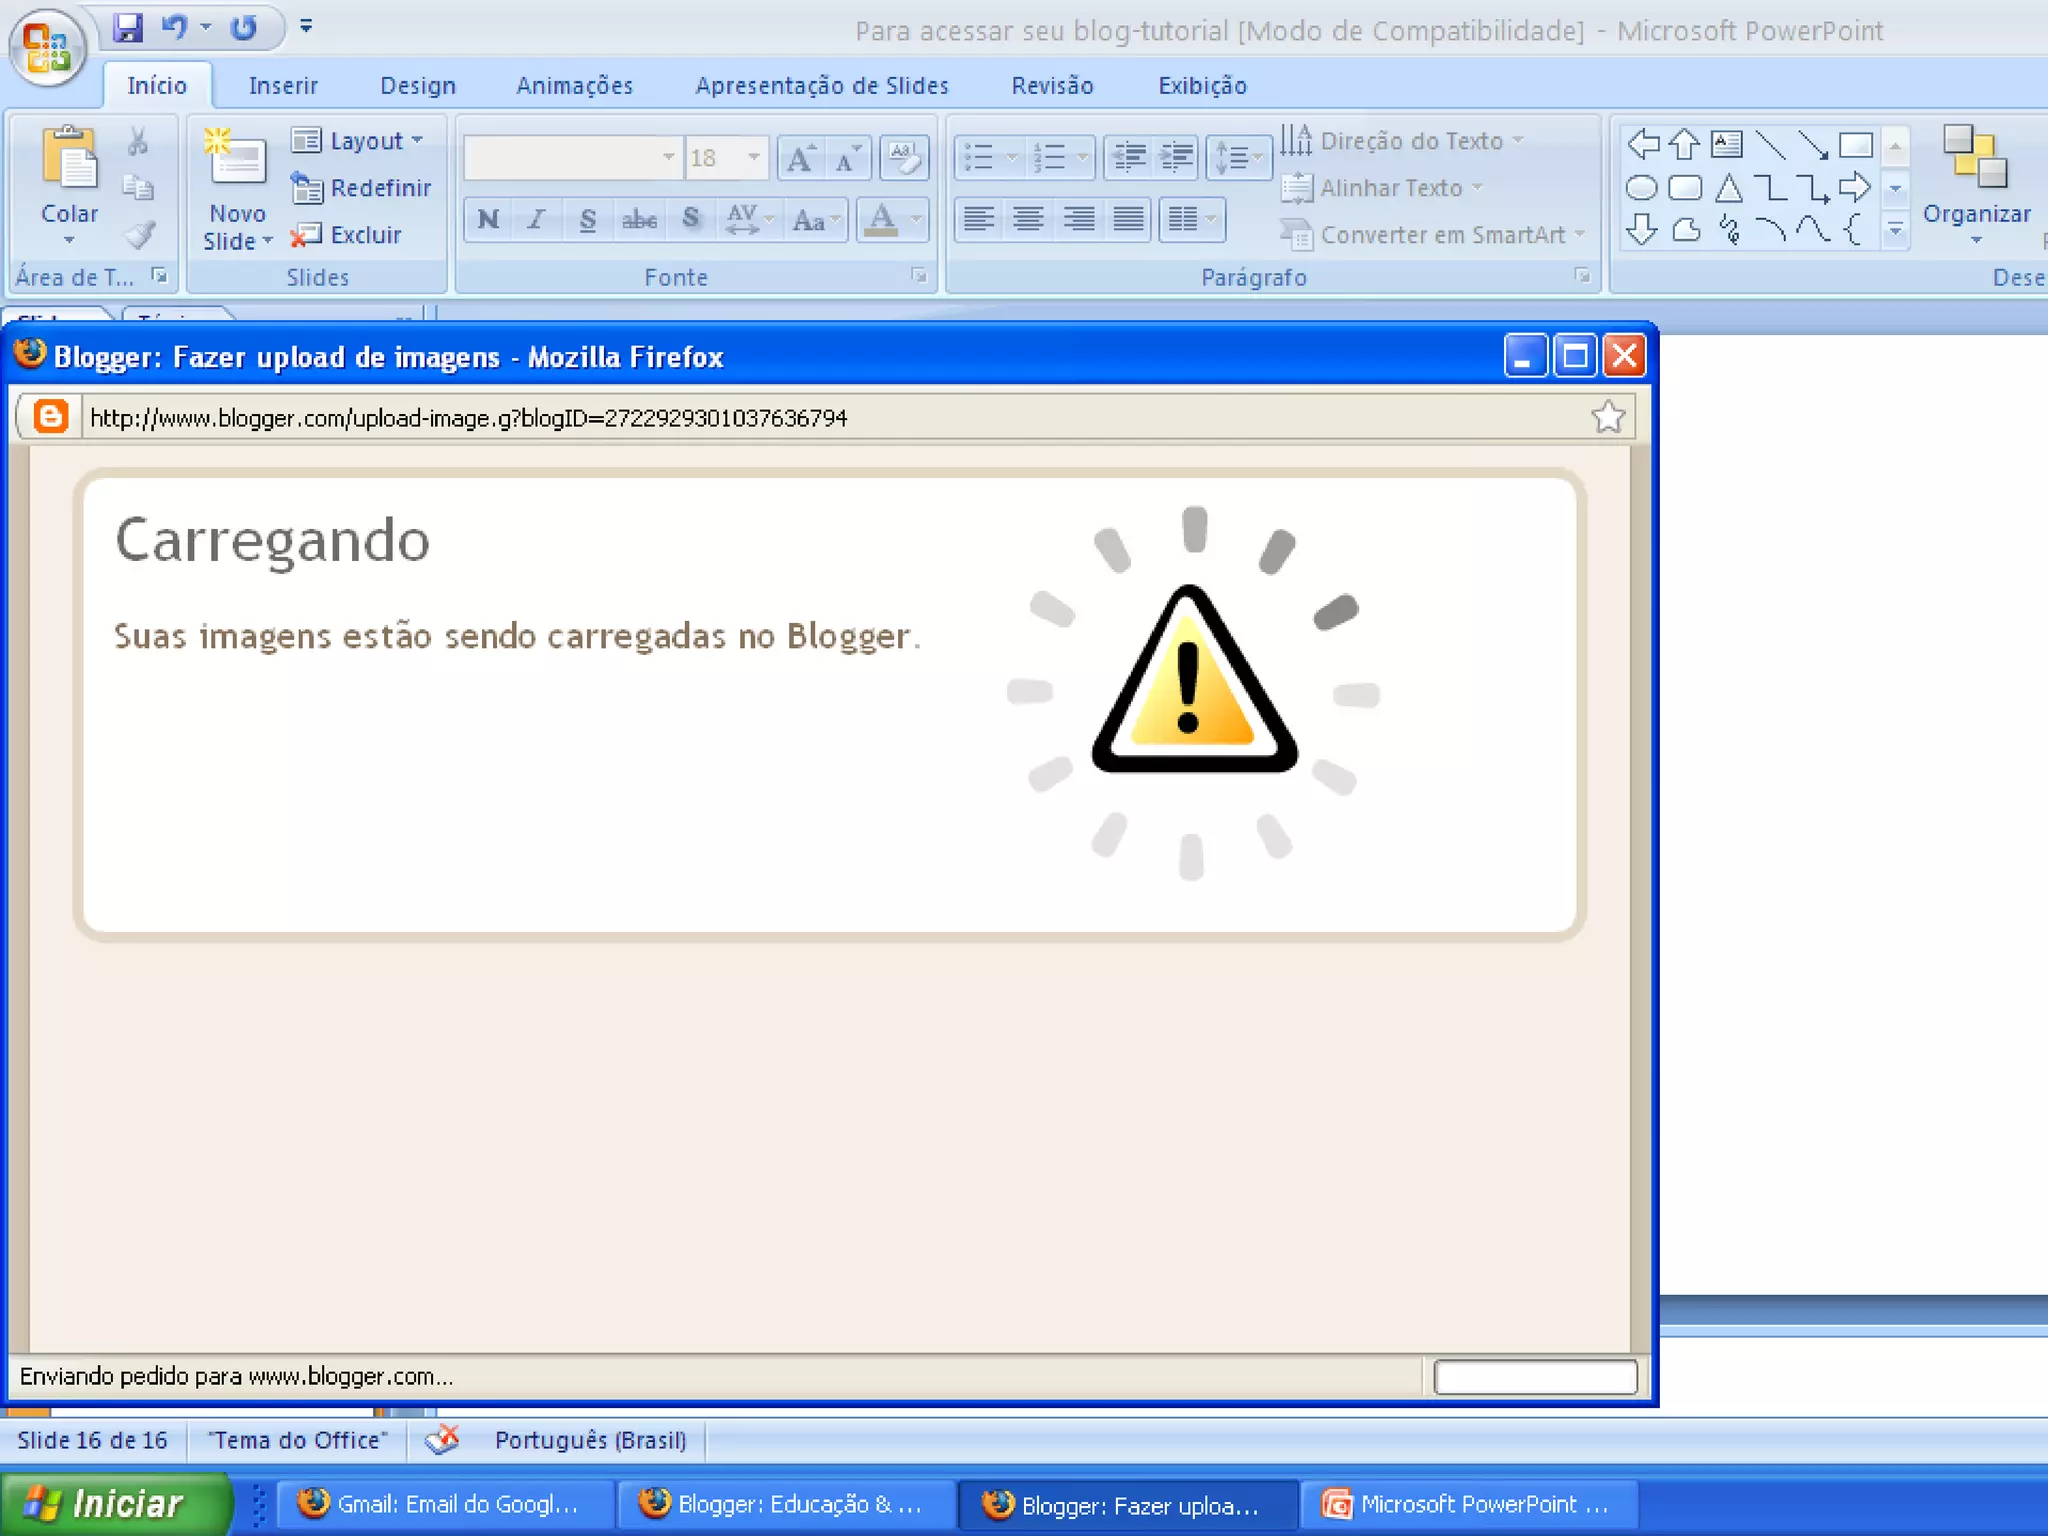Click the Undo arrow icon
2048x1536 pixels.
tap(174, 27)
